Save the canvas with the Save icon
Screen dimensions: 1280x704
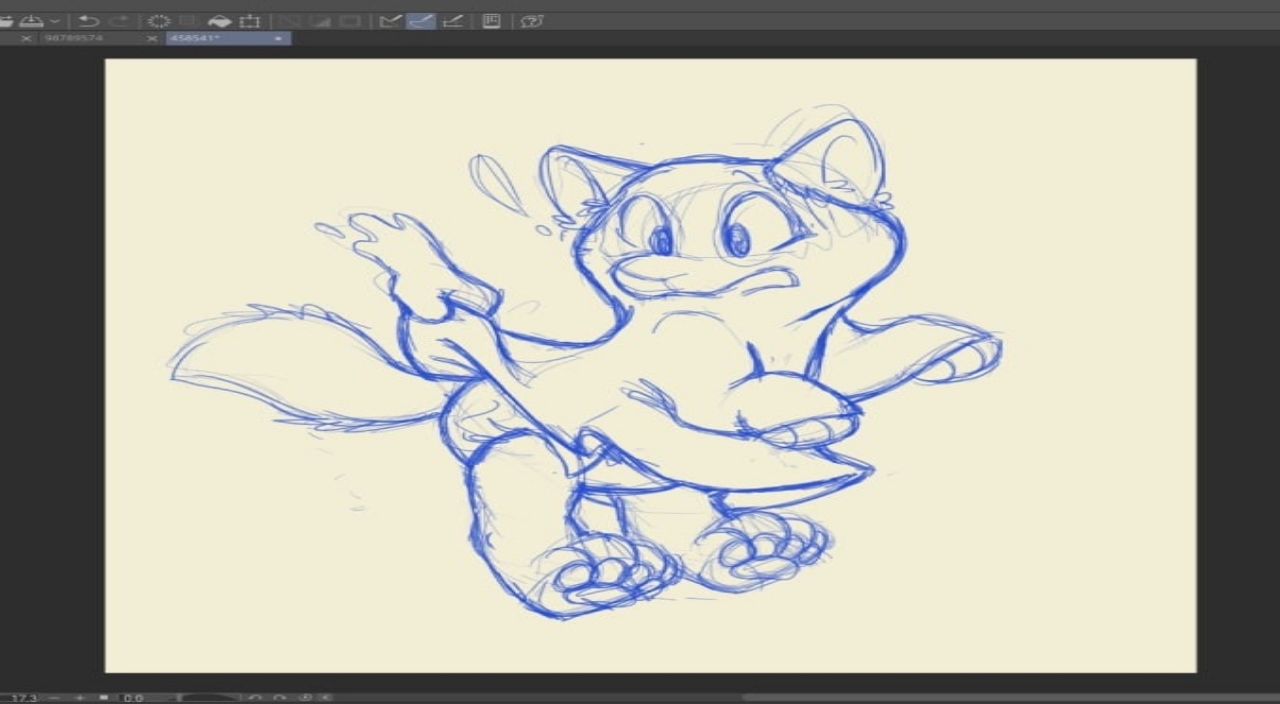coord(31,21)
